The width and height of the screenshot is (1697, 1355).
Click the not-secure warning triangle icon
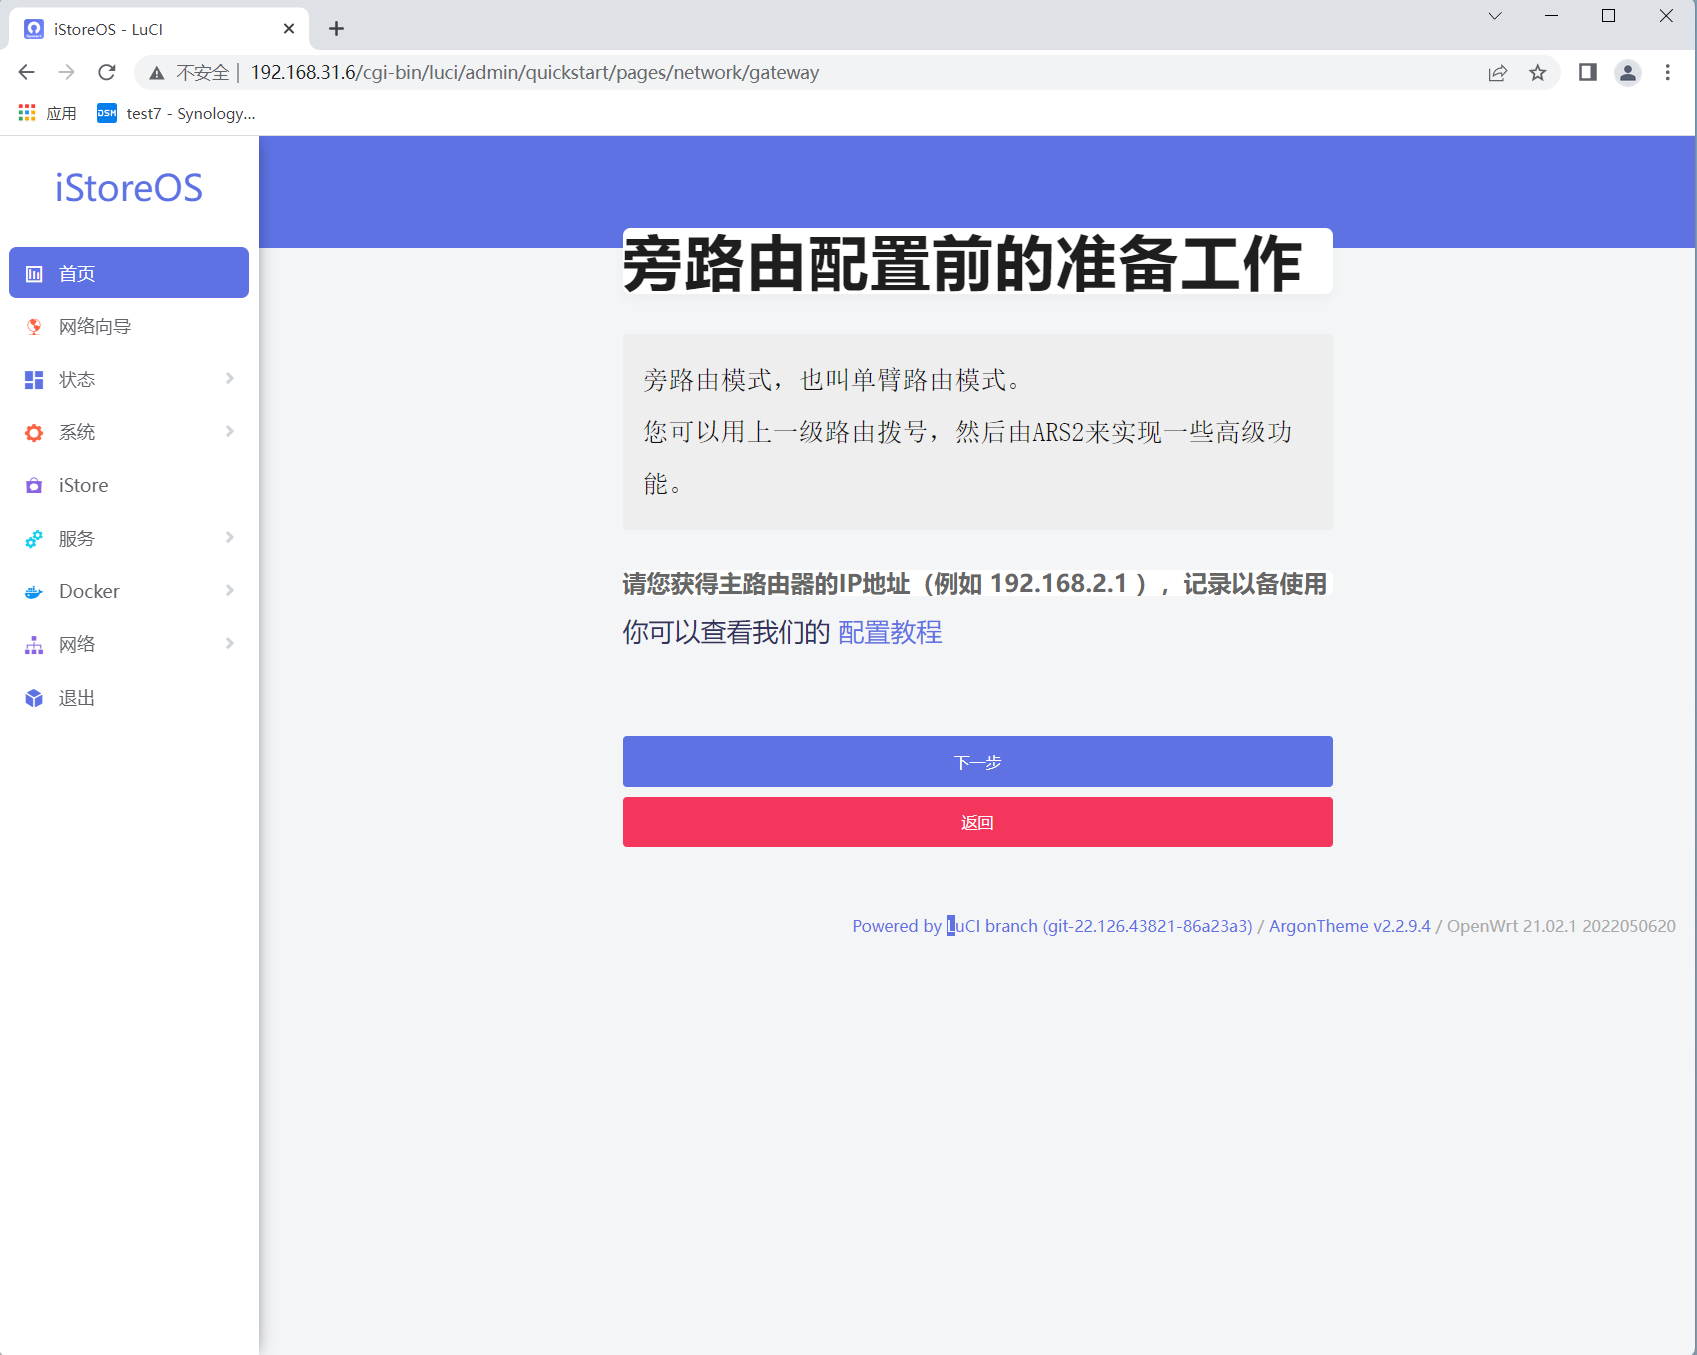pos(157,73)
